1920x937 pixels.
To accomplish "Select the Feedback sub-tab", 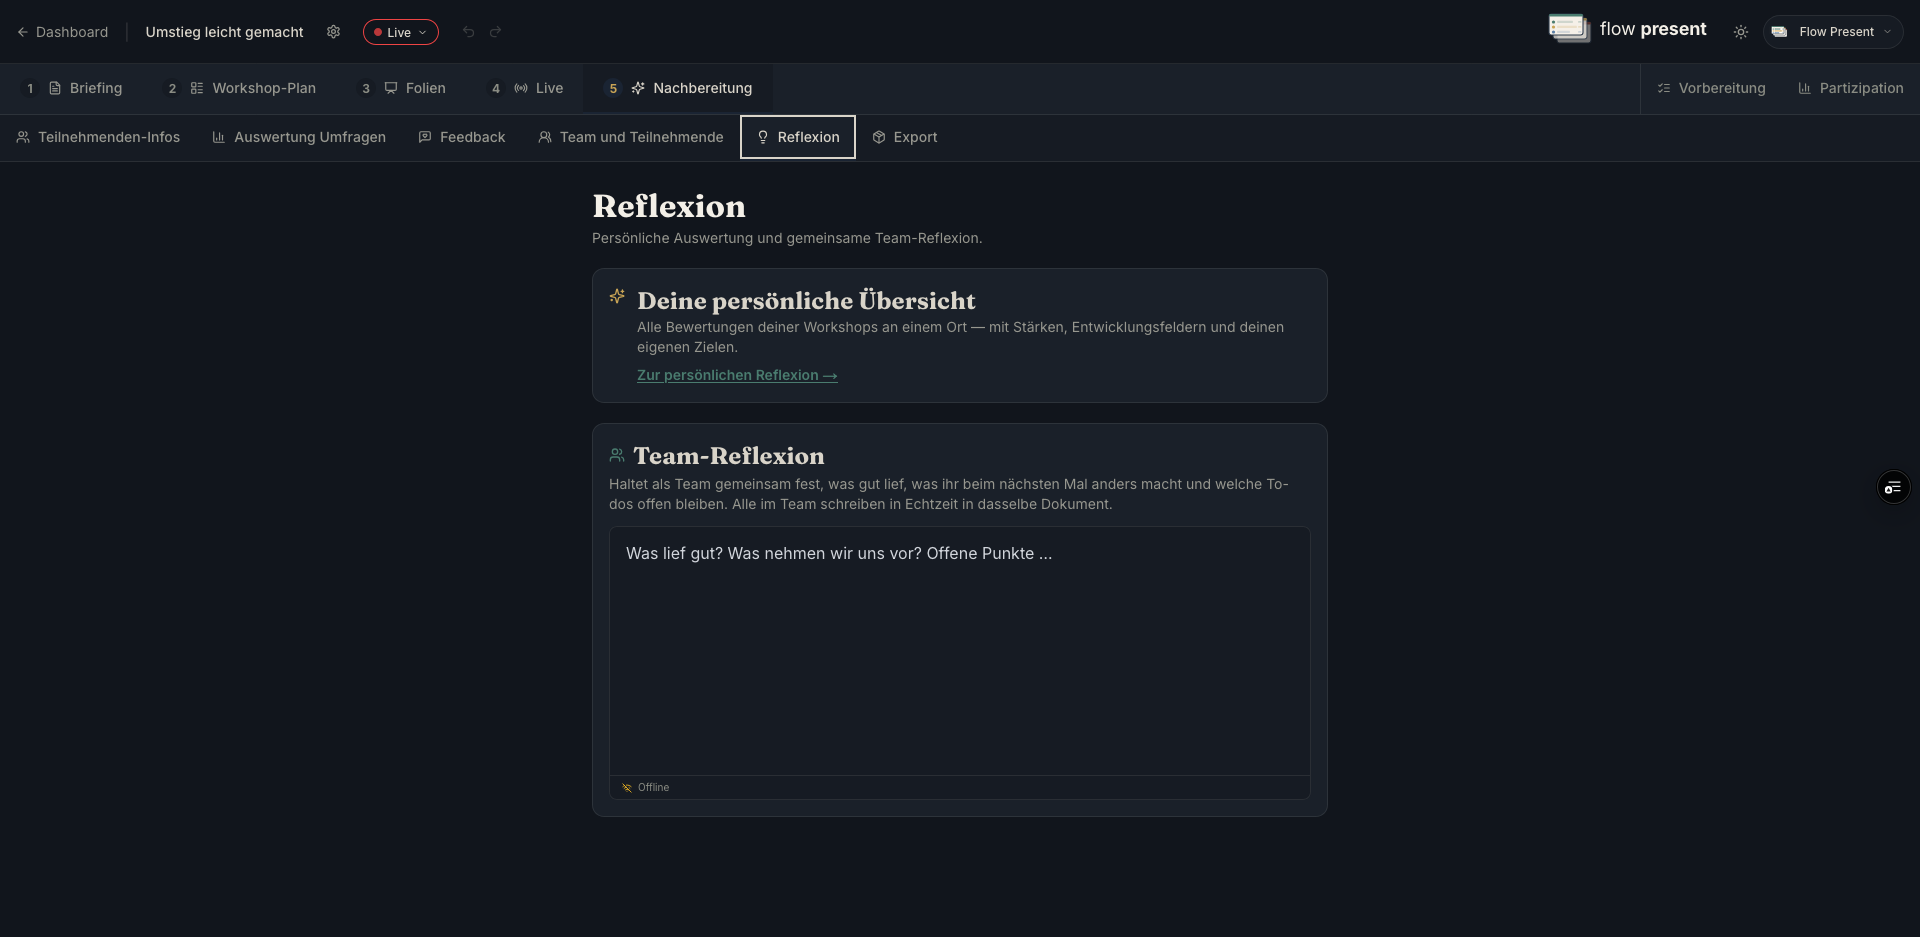I will point(462,137).
